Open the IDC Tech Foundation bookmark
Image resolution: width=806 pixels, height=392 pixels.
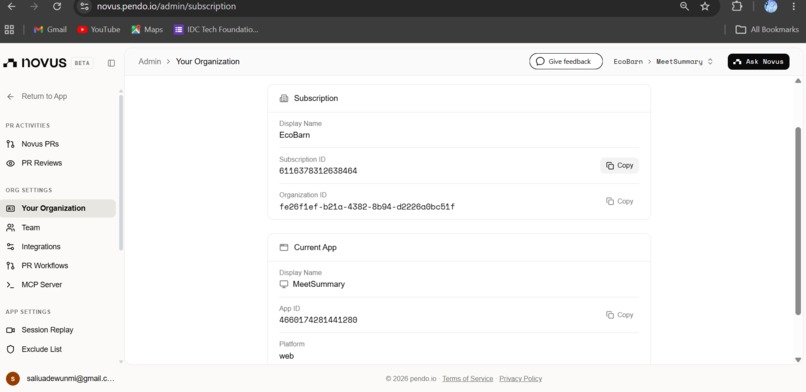pos(216,30)
